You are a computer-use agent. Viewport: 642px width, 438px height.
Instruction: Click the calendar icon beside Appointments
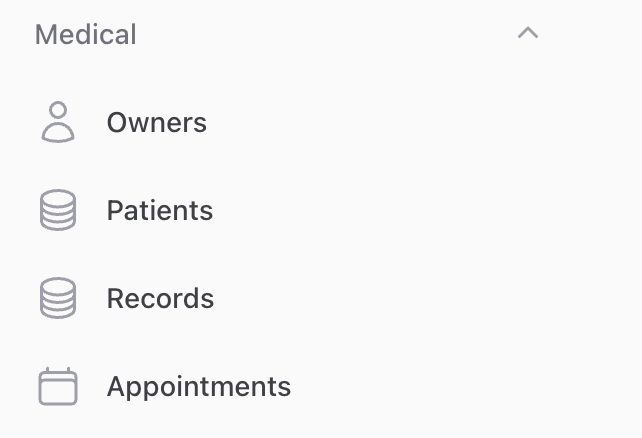58,387
